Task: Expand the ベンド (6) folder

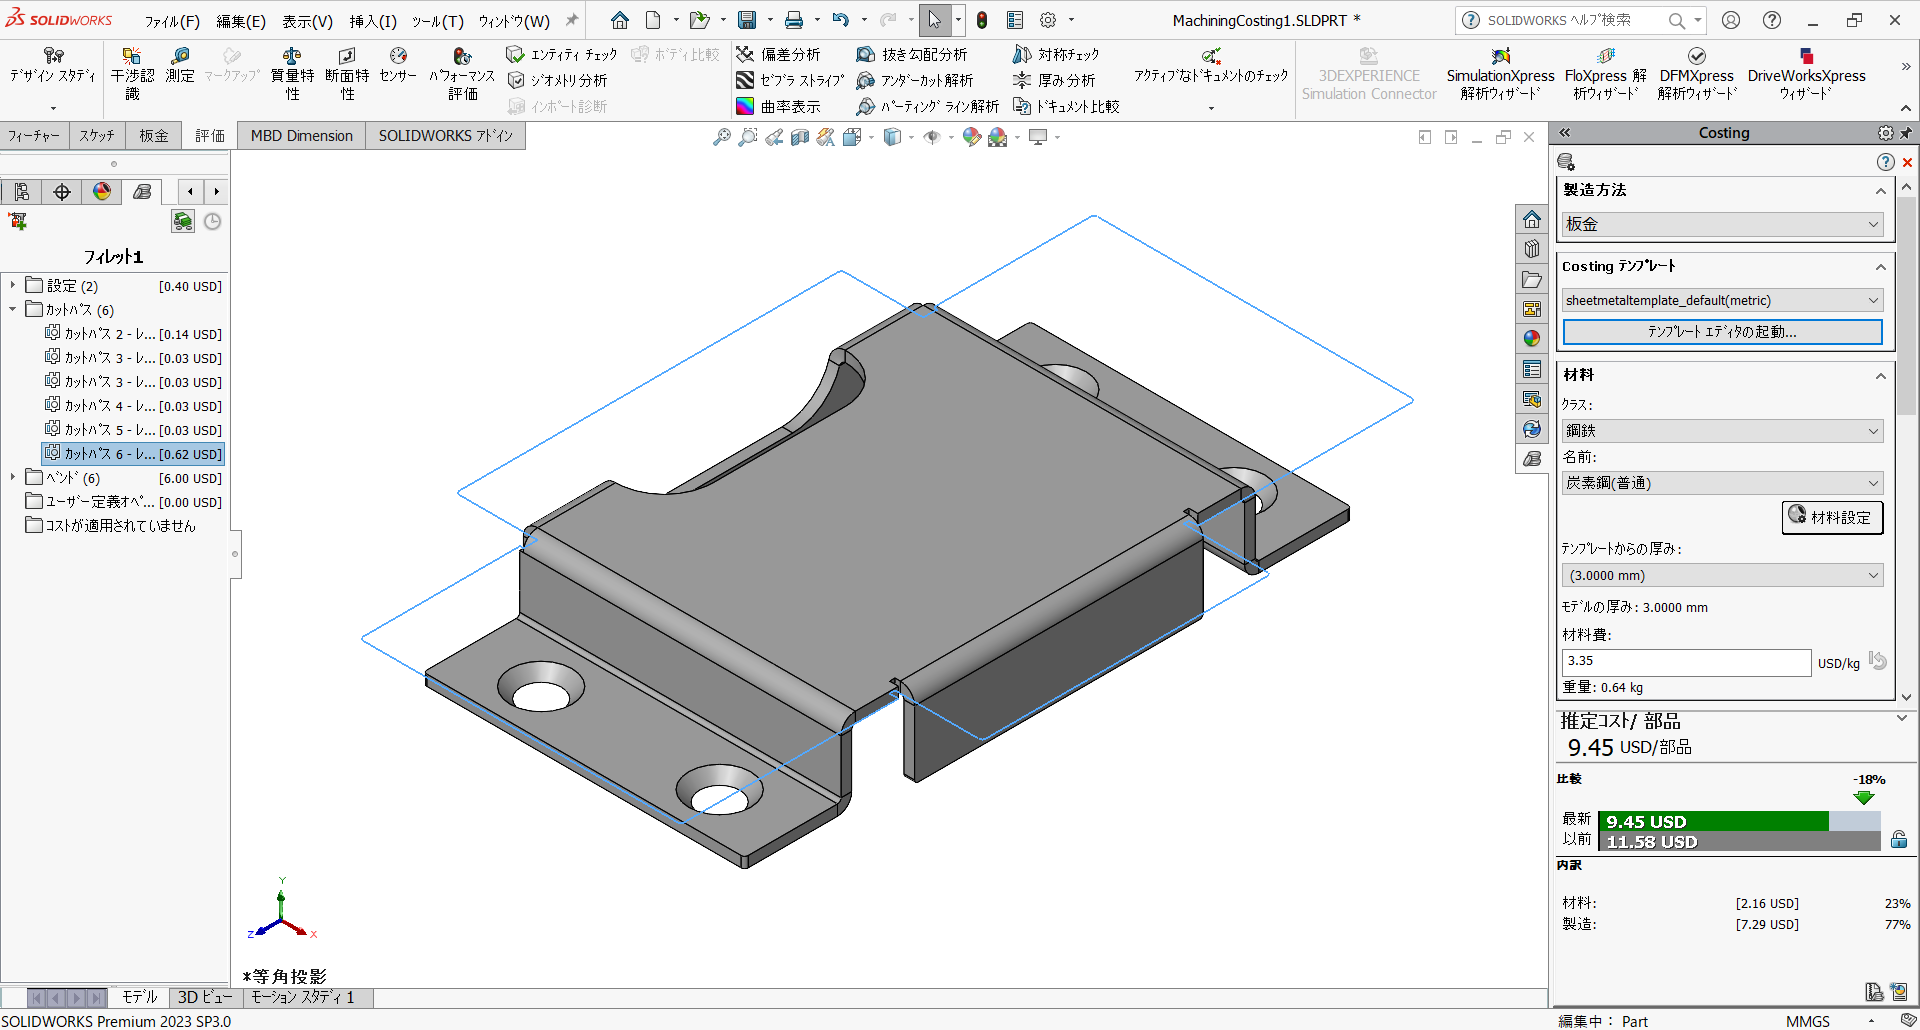Action: point(13,477)
